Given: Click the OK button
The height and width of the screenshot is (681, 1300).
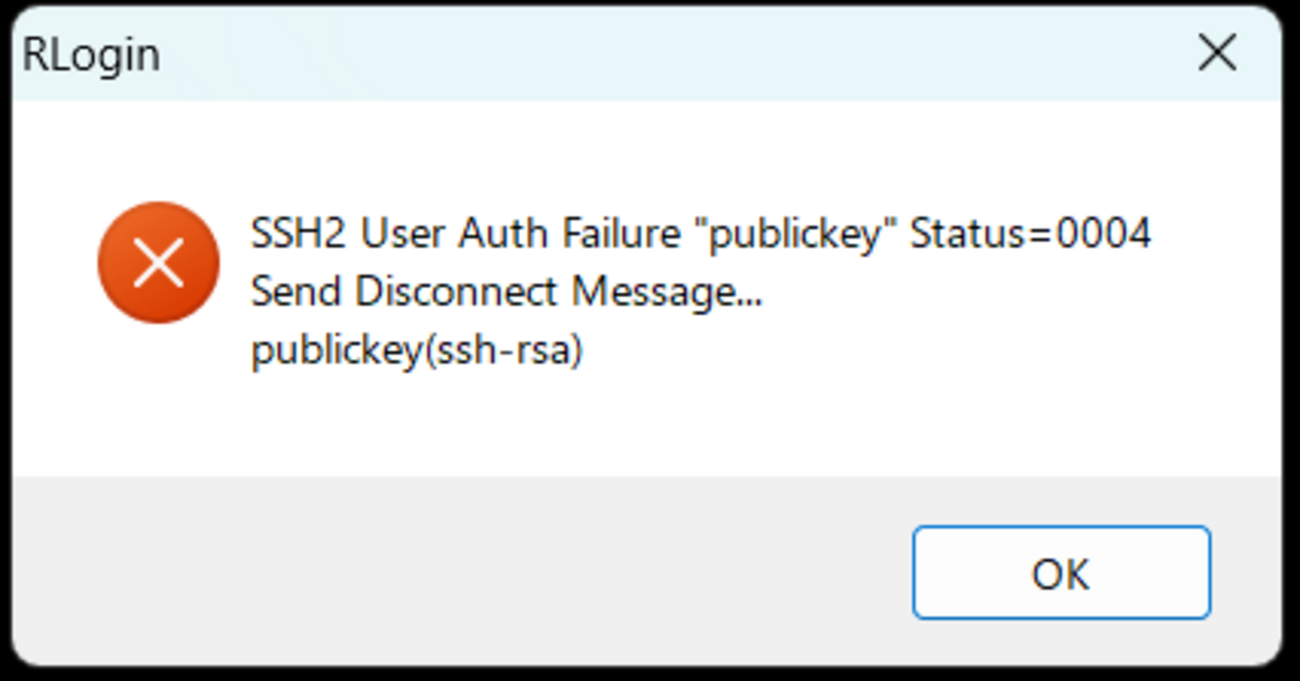Looking at the screenshot, I should coord(1061,573).
